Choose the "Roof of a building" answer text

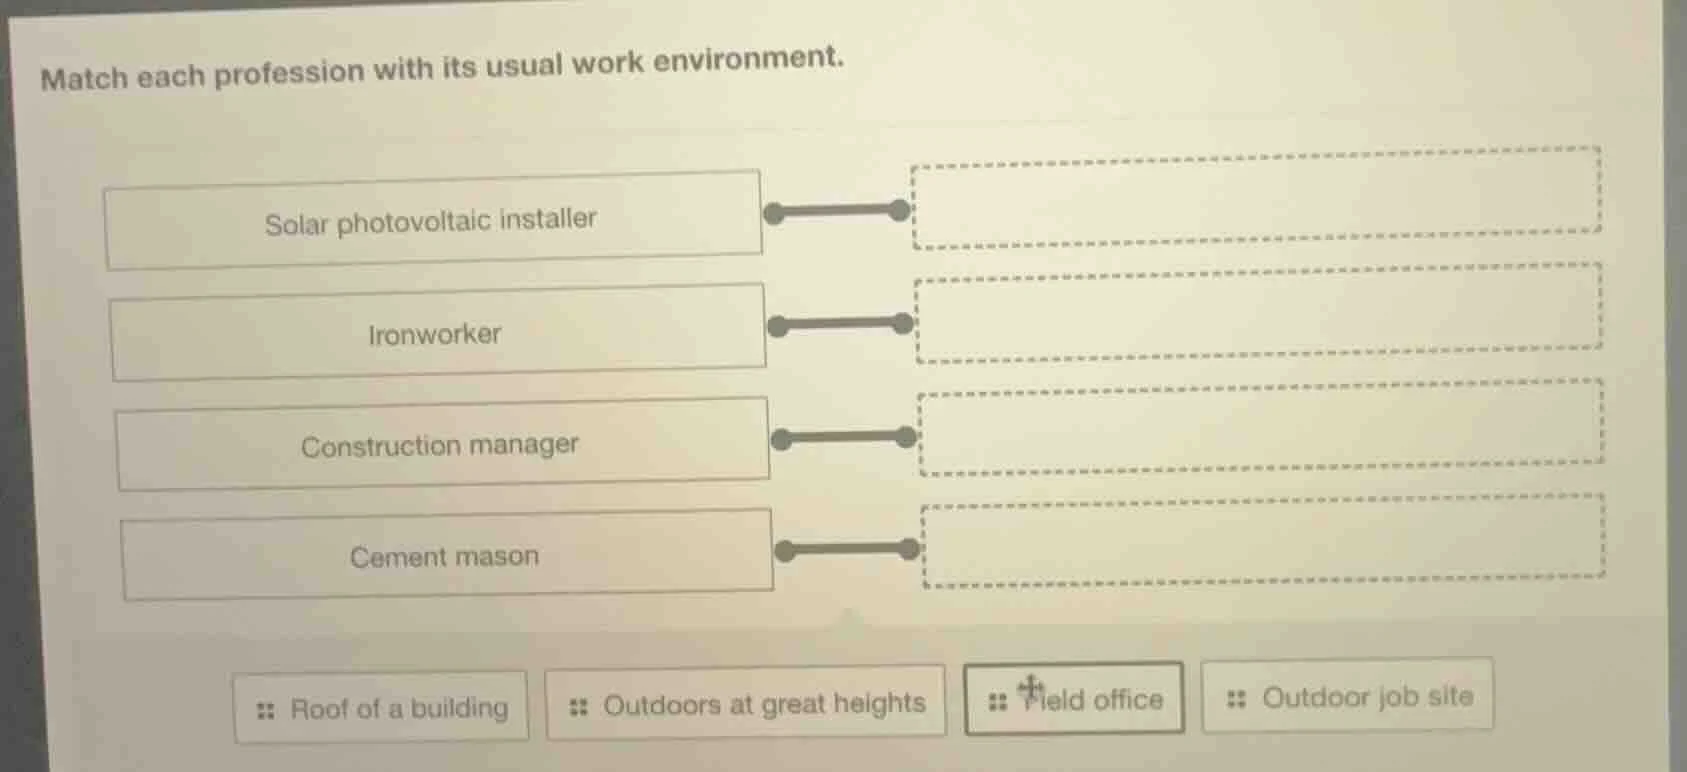tap(399, 709)
